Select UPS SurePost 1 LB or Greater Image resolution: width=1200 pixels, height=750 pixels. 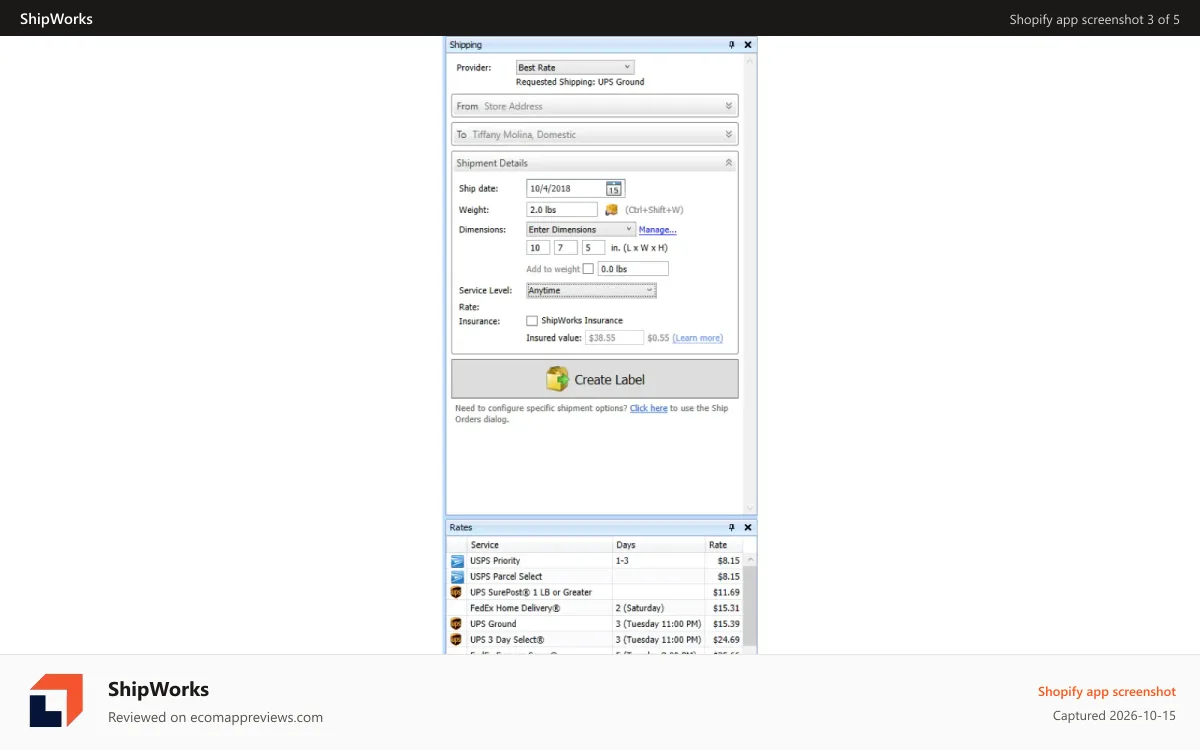[531, 593]
